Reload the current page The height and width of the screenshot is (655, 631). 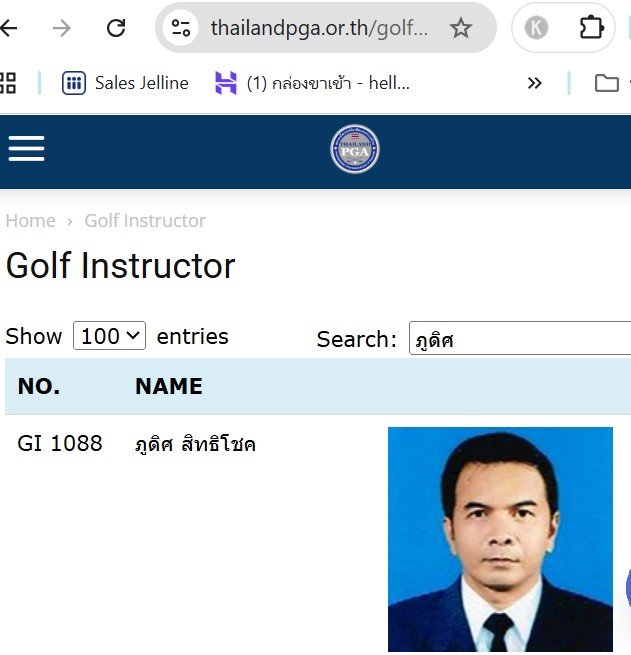116,28
